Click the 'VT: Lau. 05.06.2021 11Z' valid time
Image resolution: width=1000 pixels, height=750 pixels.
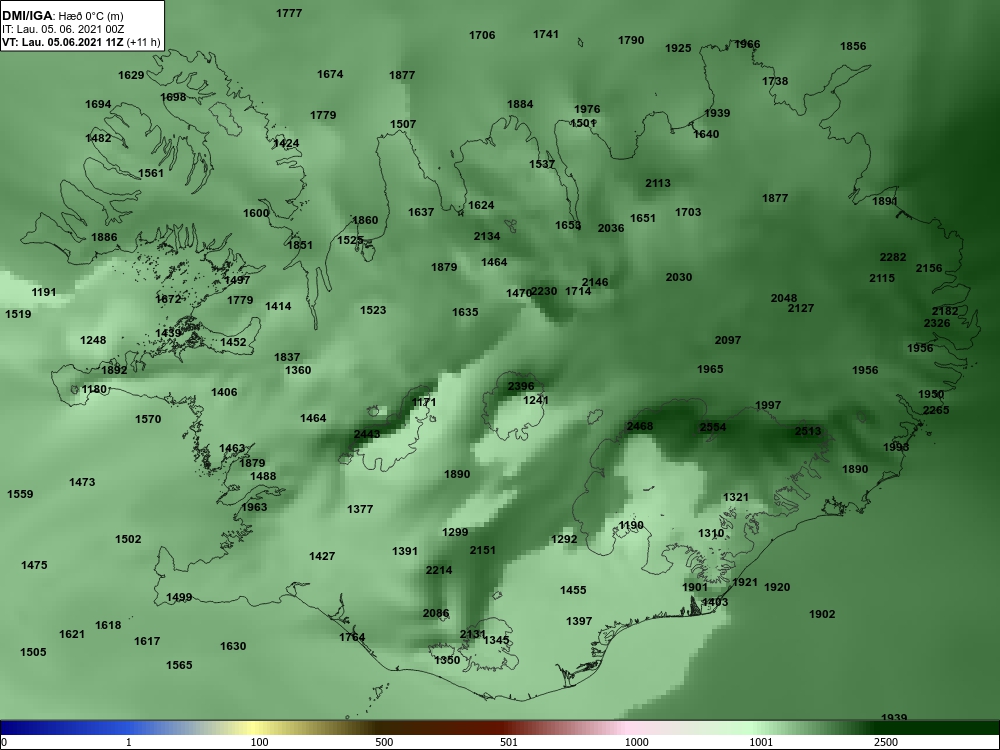(x=63, y=43)
